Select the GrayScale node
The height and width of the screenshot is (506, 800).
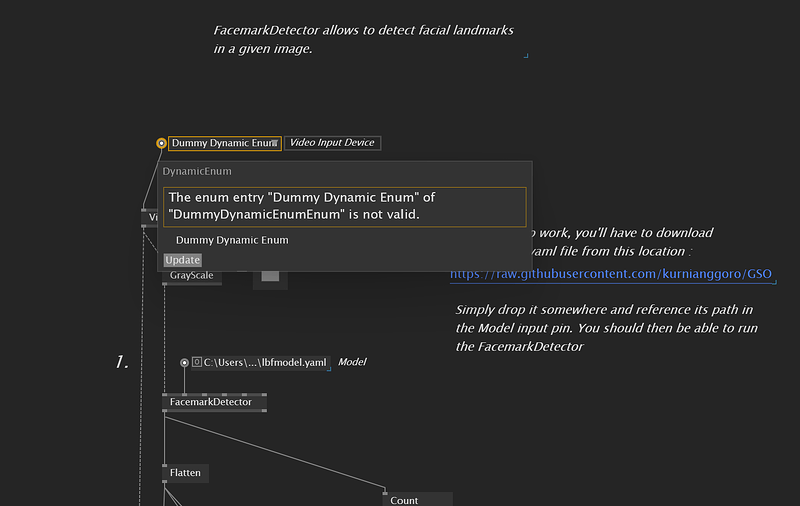coord(191,275)
